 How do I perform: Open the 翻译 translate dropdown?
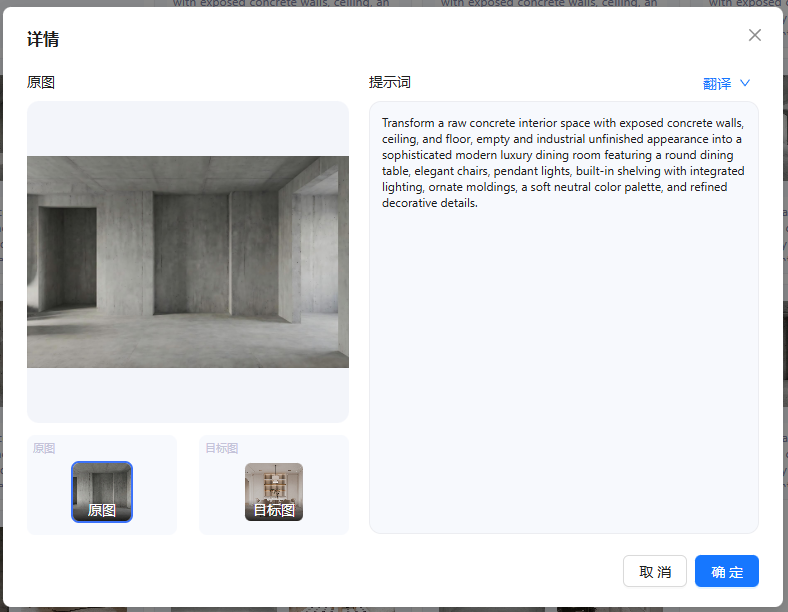[x=726, y=83]
